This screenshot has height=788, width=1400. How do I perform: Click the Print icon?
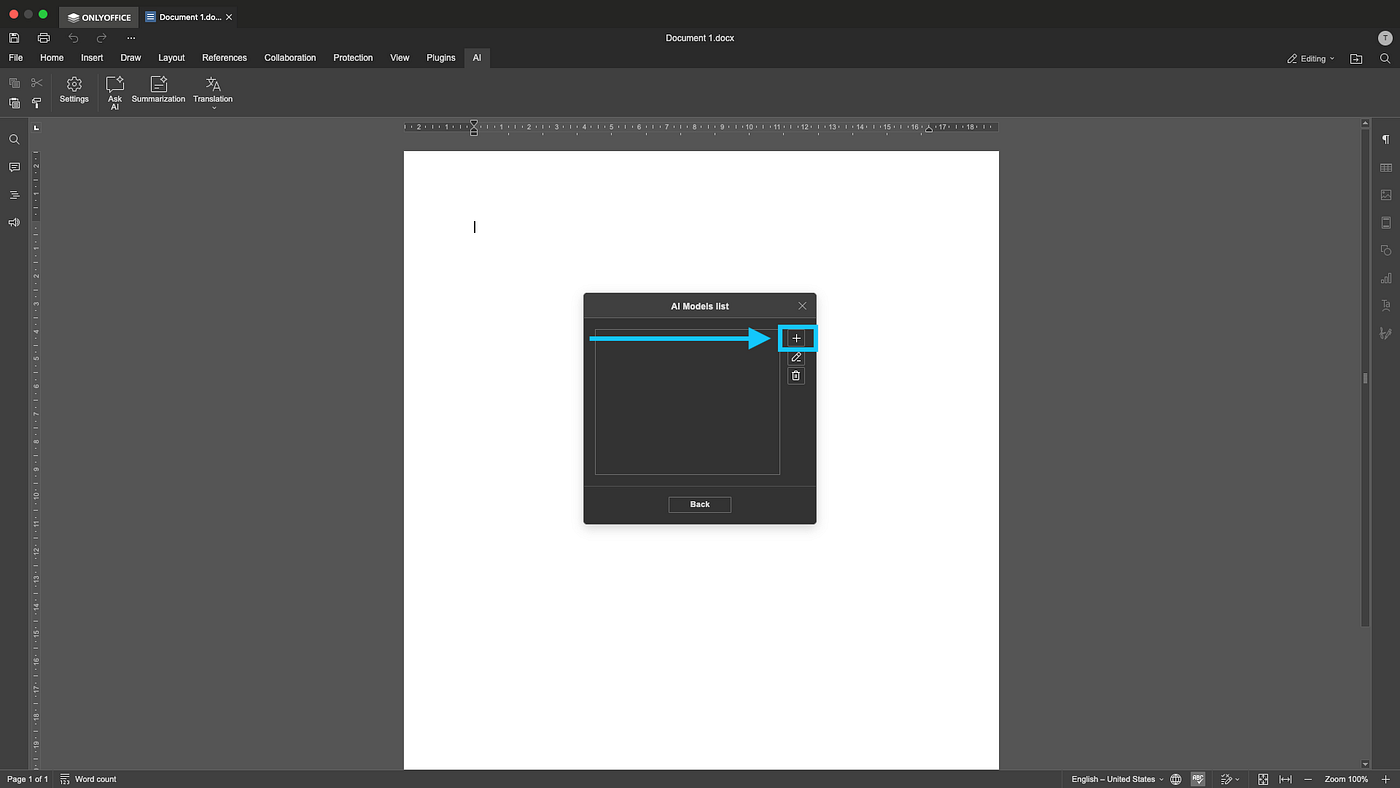tap(43, 38)
